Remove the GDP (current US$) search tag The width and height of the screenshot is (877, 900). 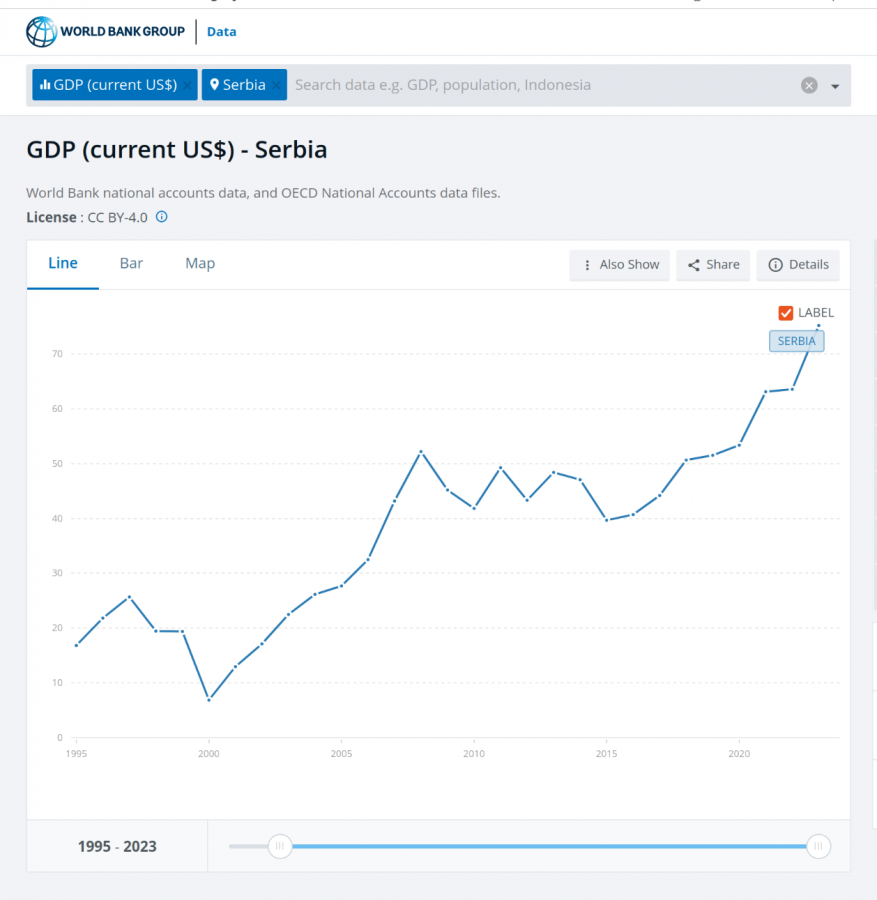point(187,85)
